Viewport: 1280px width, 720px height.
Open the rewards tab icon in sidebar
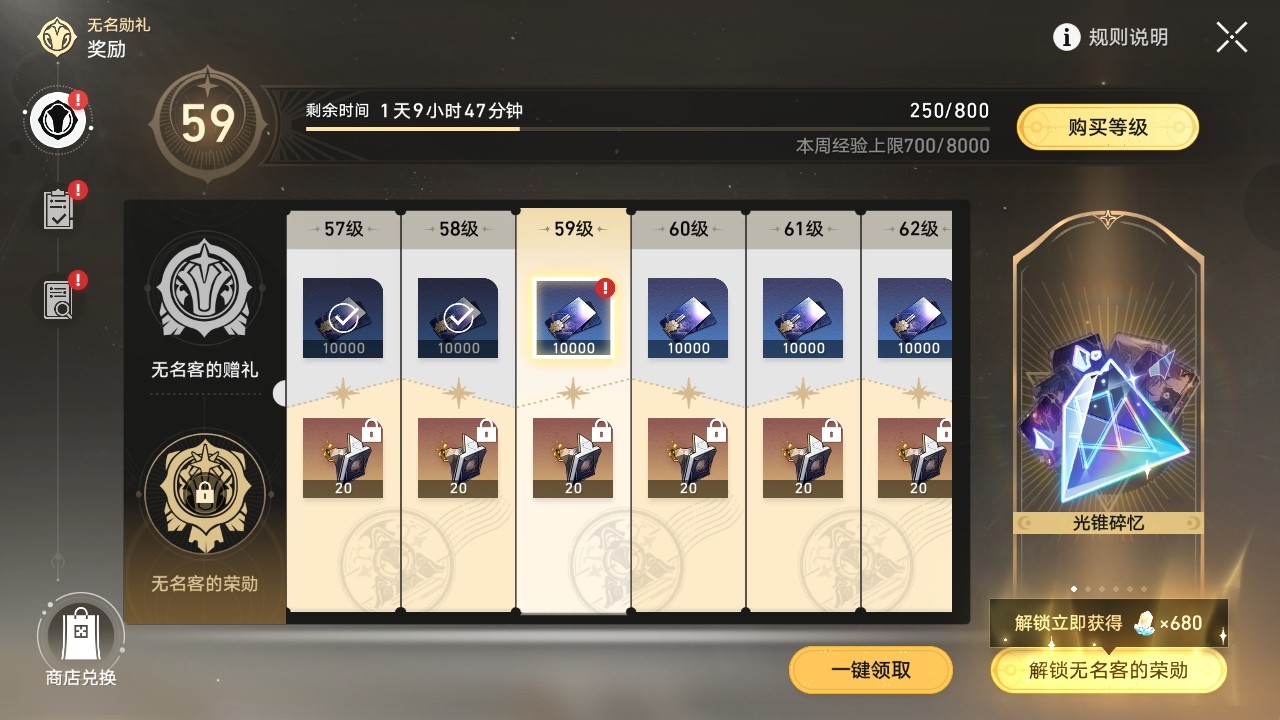(58, 123)
